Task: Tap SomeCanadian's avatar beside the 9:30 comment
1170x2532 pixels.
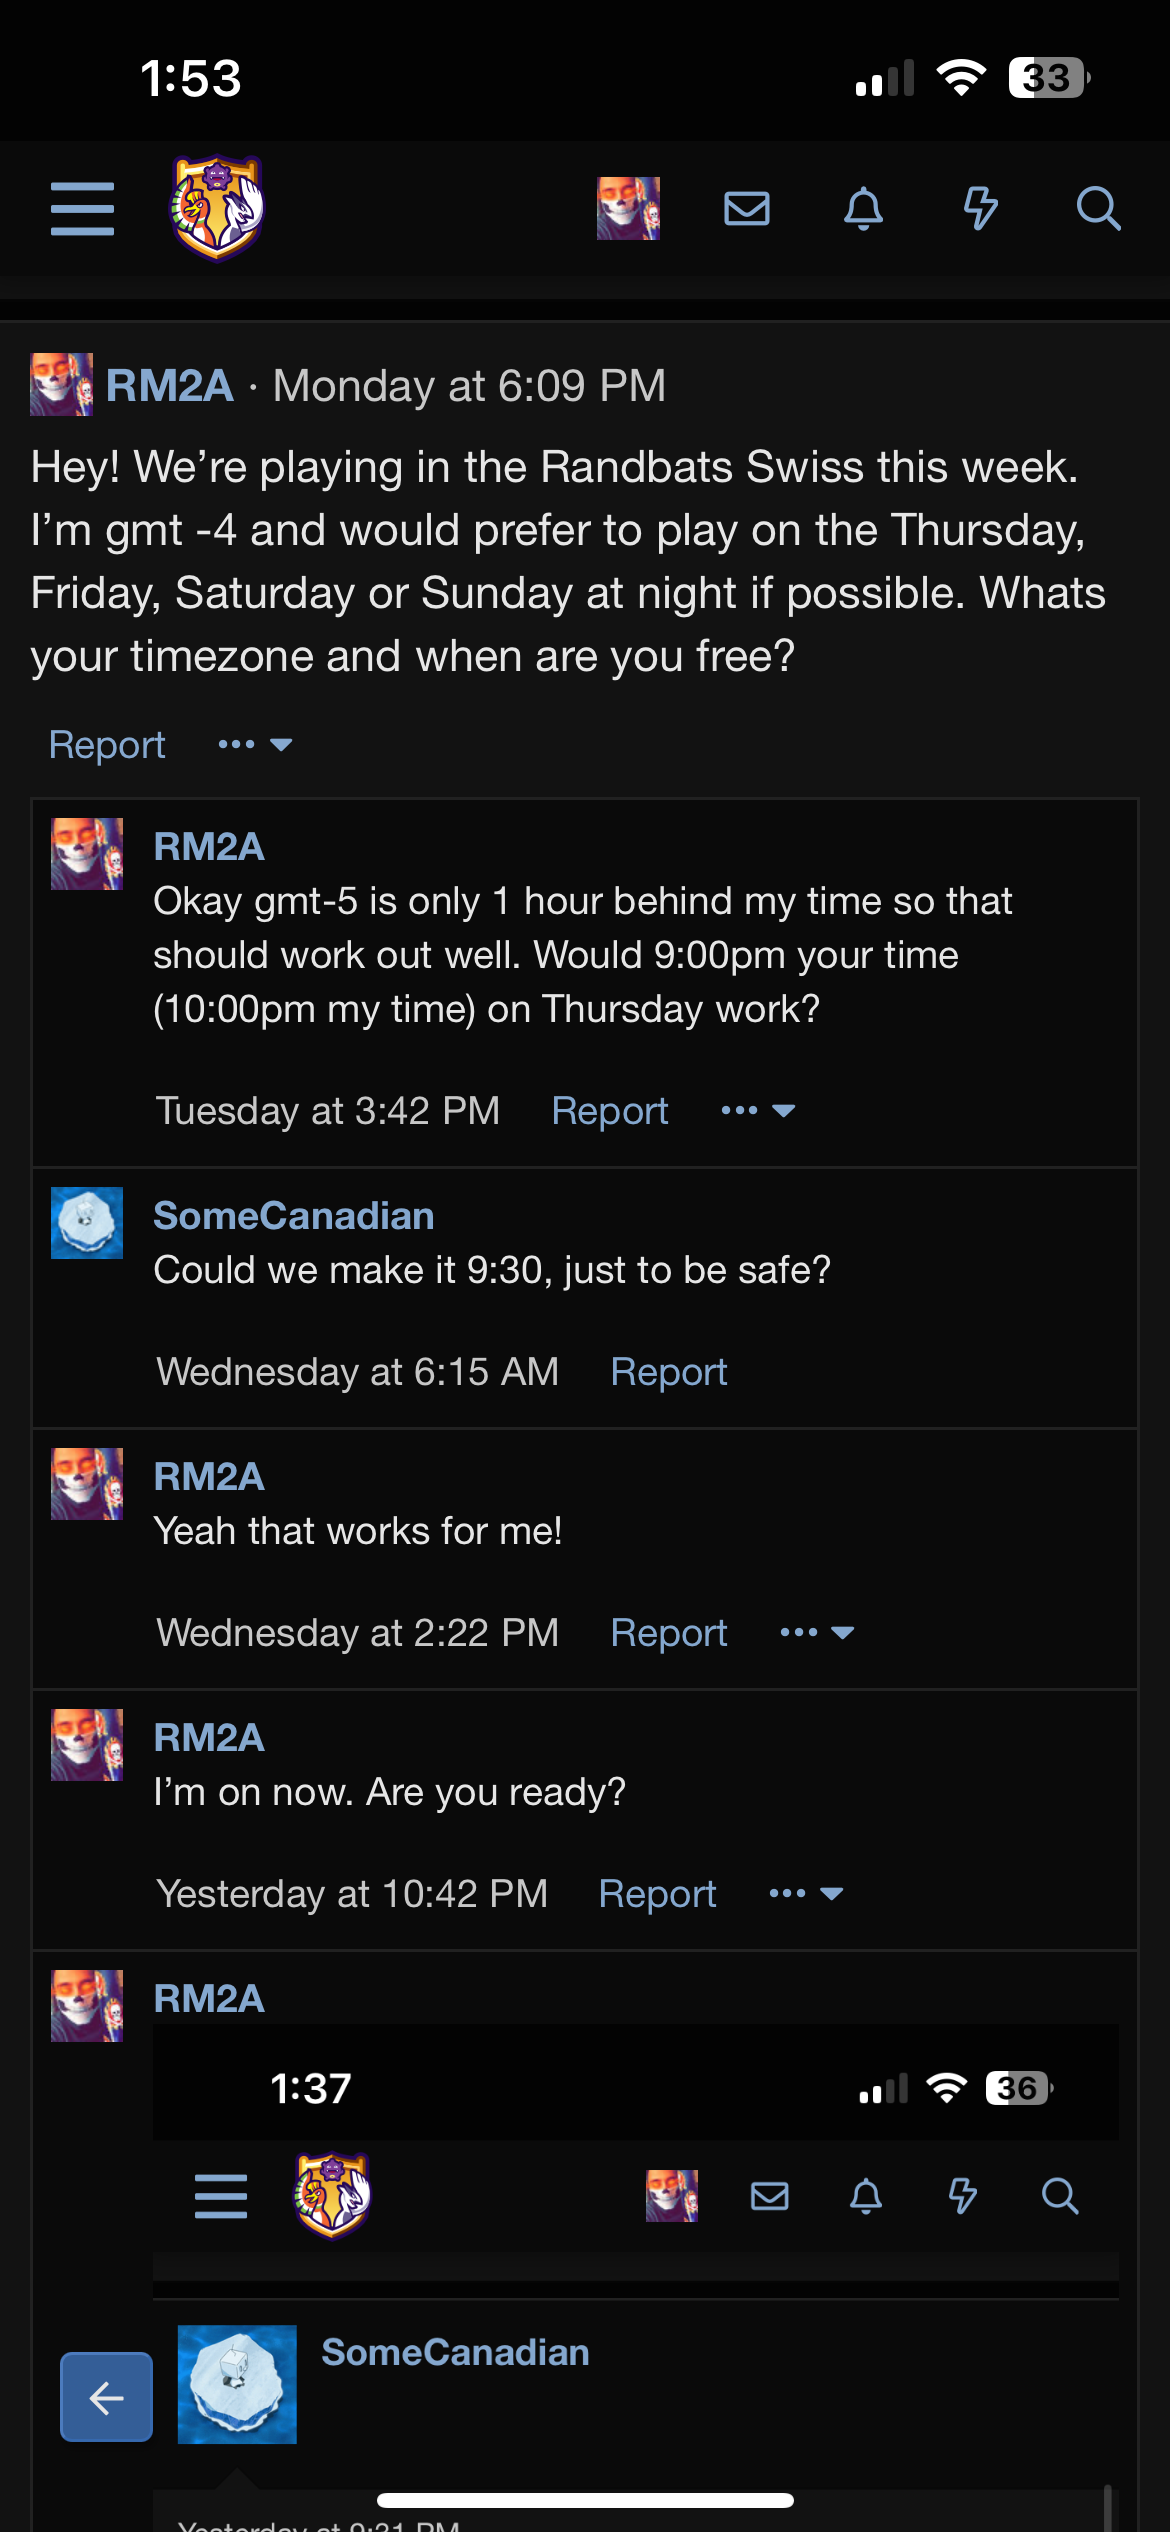Action: coord(87,1222)
